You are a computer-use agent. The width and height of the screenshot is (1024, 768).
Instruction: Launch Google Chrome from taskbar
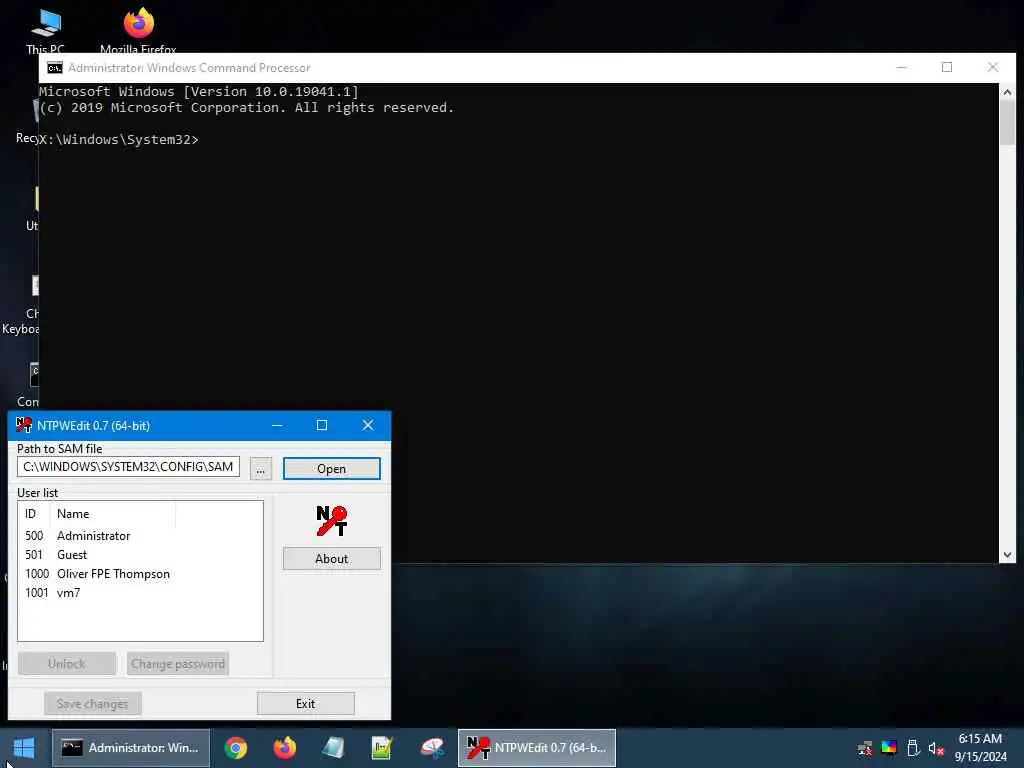[236, 748]
